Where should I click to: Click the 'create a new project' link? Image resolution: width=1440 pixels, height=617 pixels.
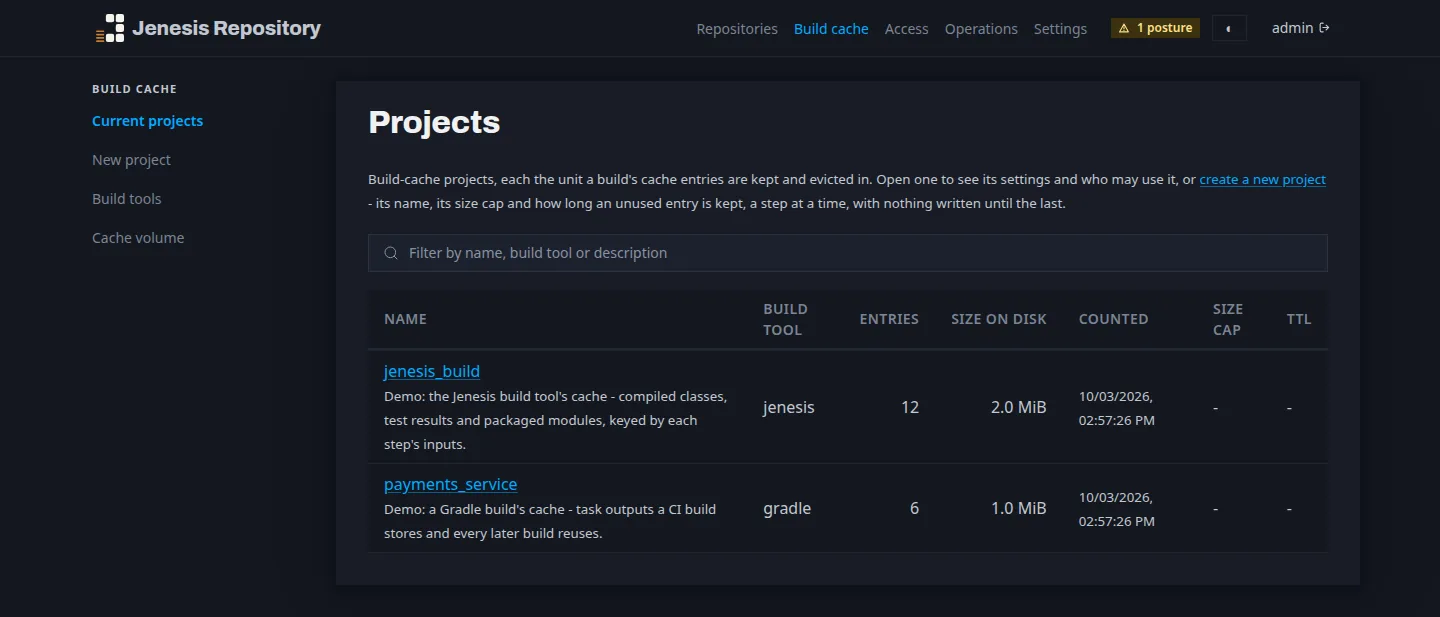pos(1262,180)
